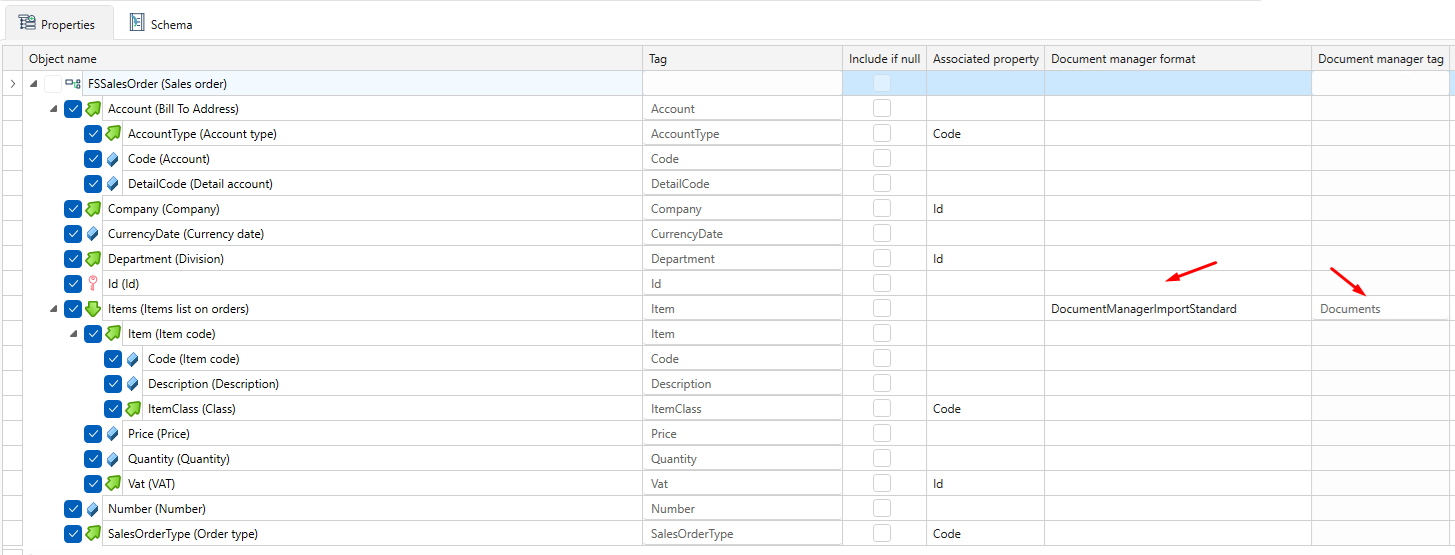The height and width of the screenshot is (555, 1455).
Task: Click the DocumentManagerImportStandard format cell
Action: pos(1178,309)
